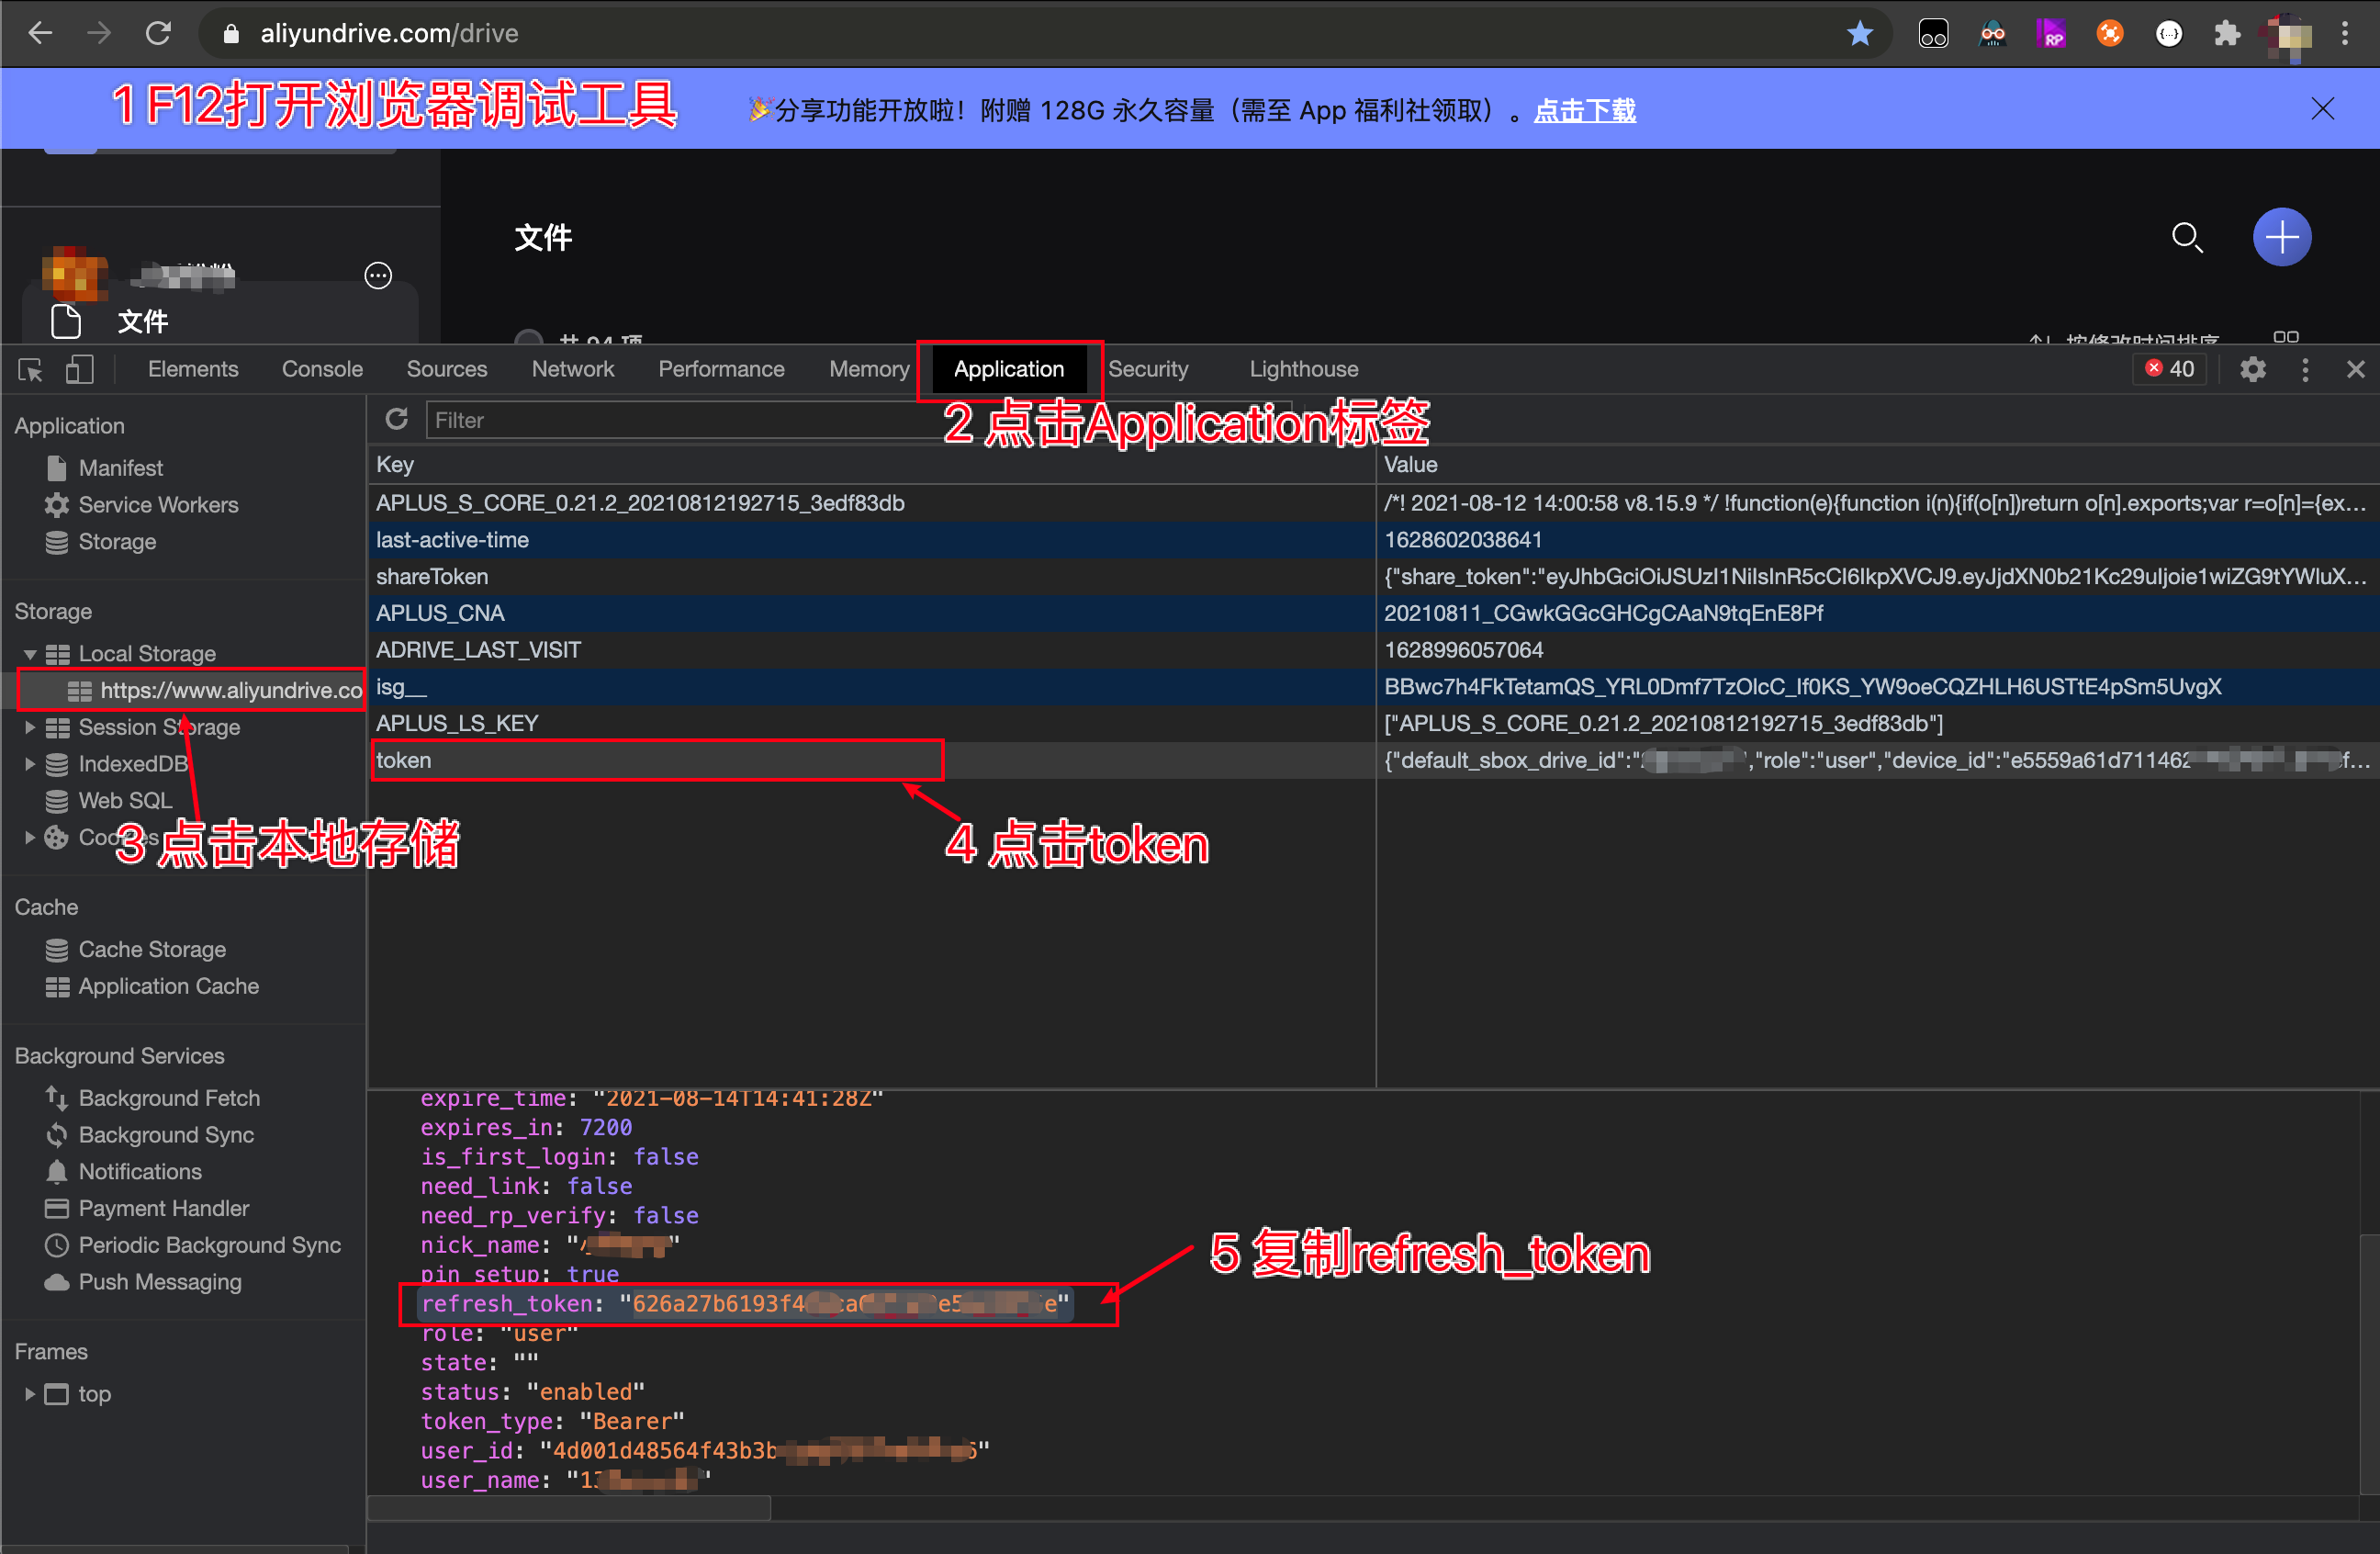Switch to the Console tab
Image resolution: width=2380 pixels, height=1554 pixels.
[322, 369]
